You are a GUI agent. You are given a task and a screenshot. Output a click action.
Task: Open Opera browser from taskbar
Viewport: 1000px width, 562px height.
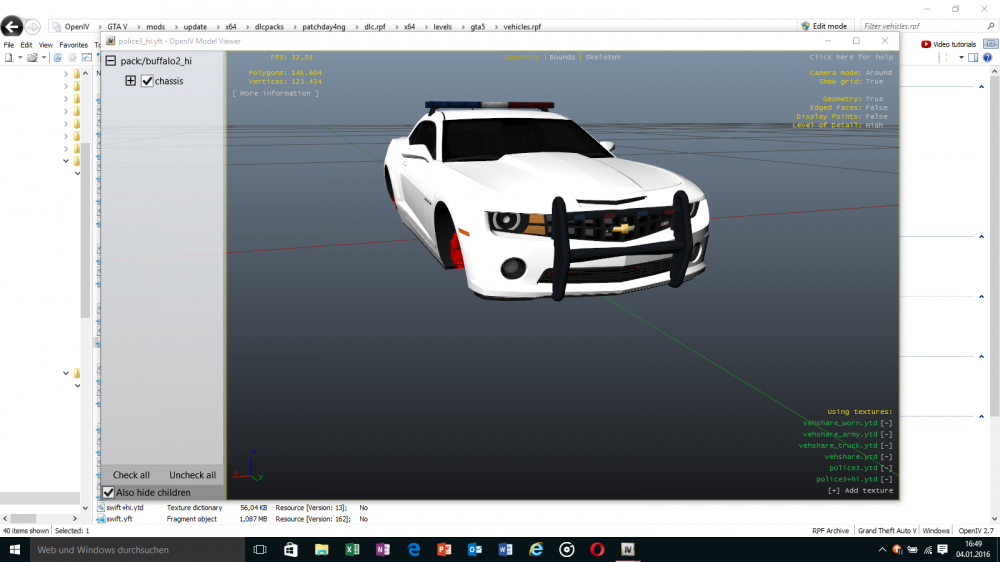597,549
